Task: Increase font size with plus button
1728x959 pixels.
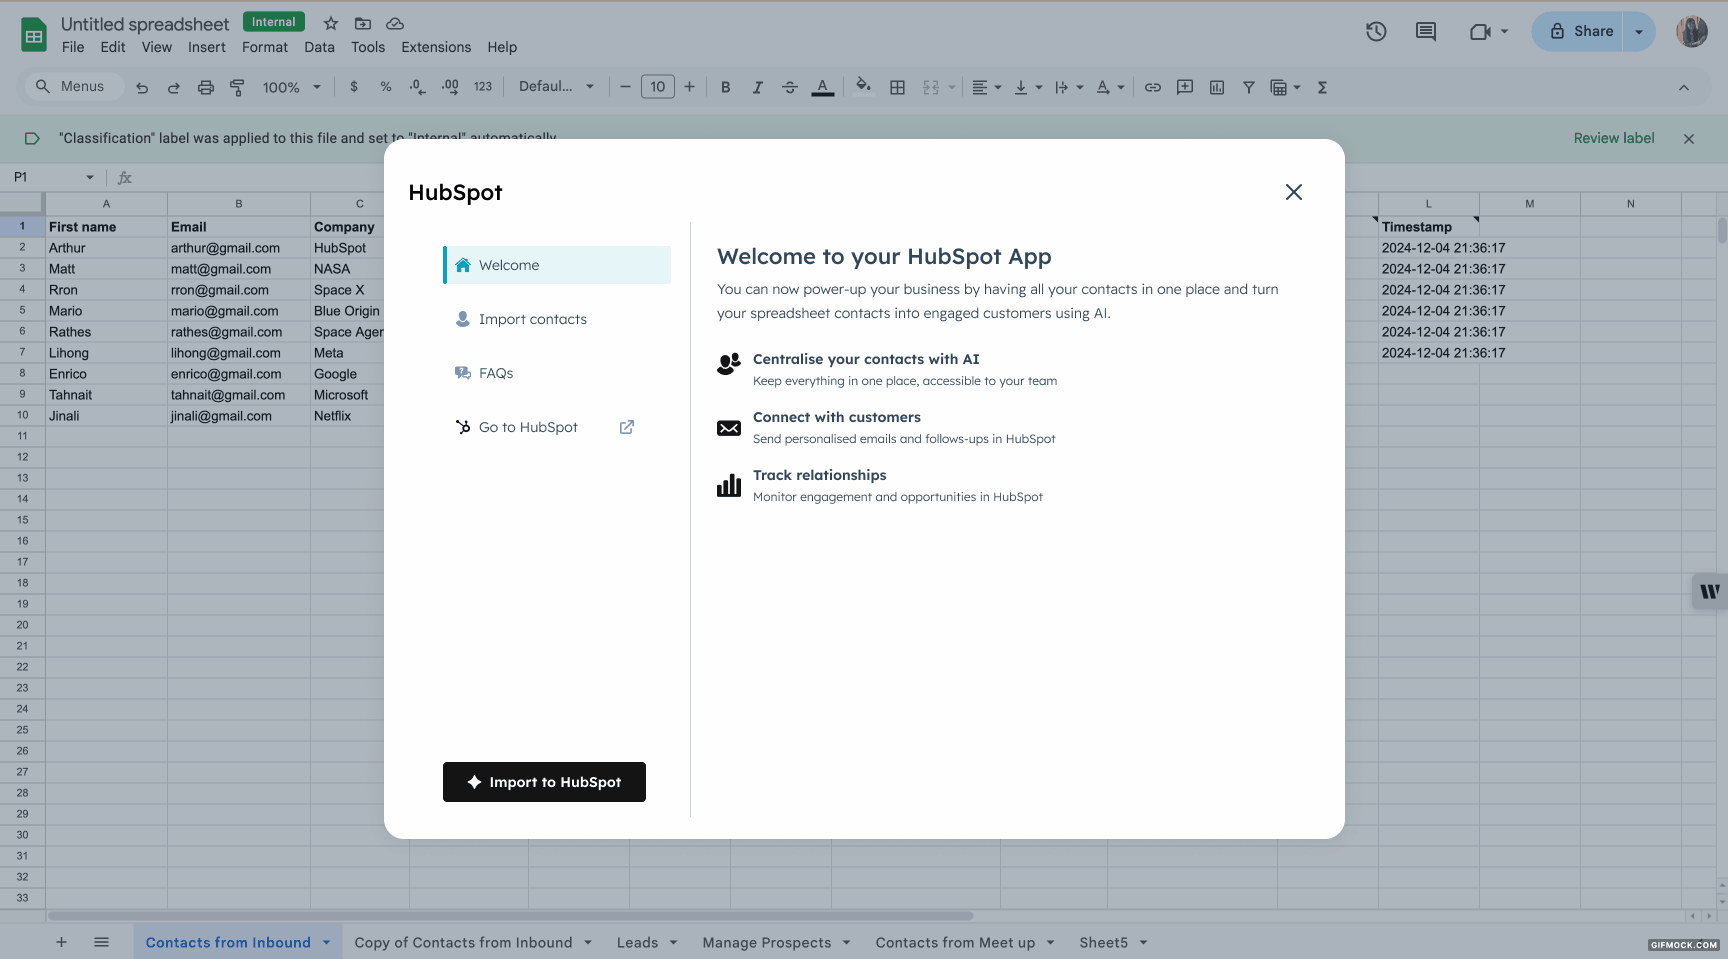Action: click(690, 87)
